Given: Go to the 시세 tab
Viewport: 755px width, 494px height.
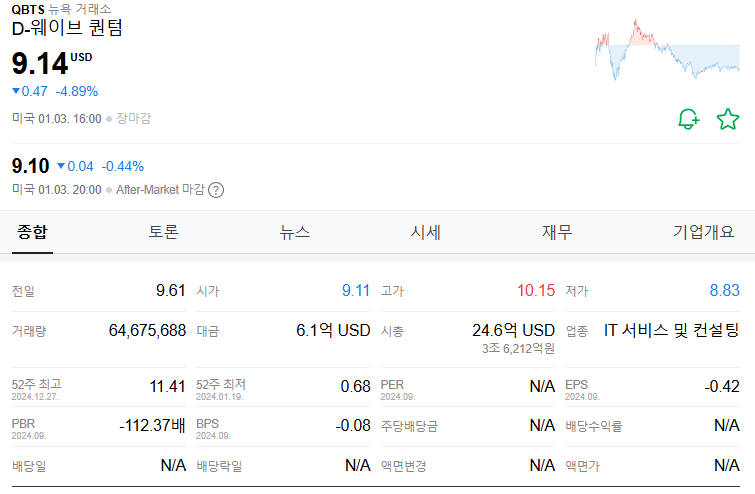Looking at the screenshot, I should coord(425,232).
